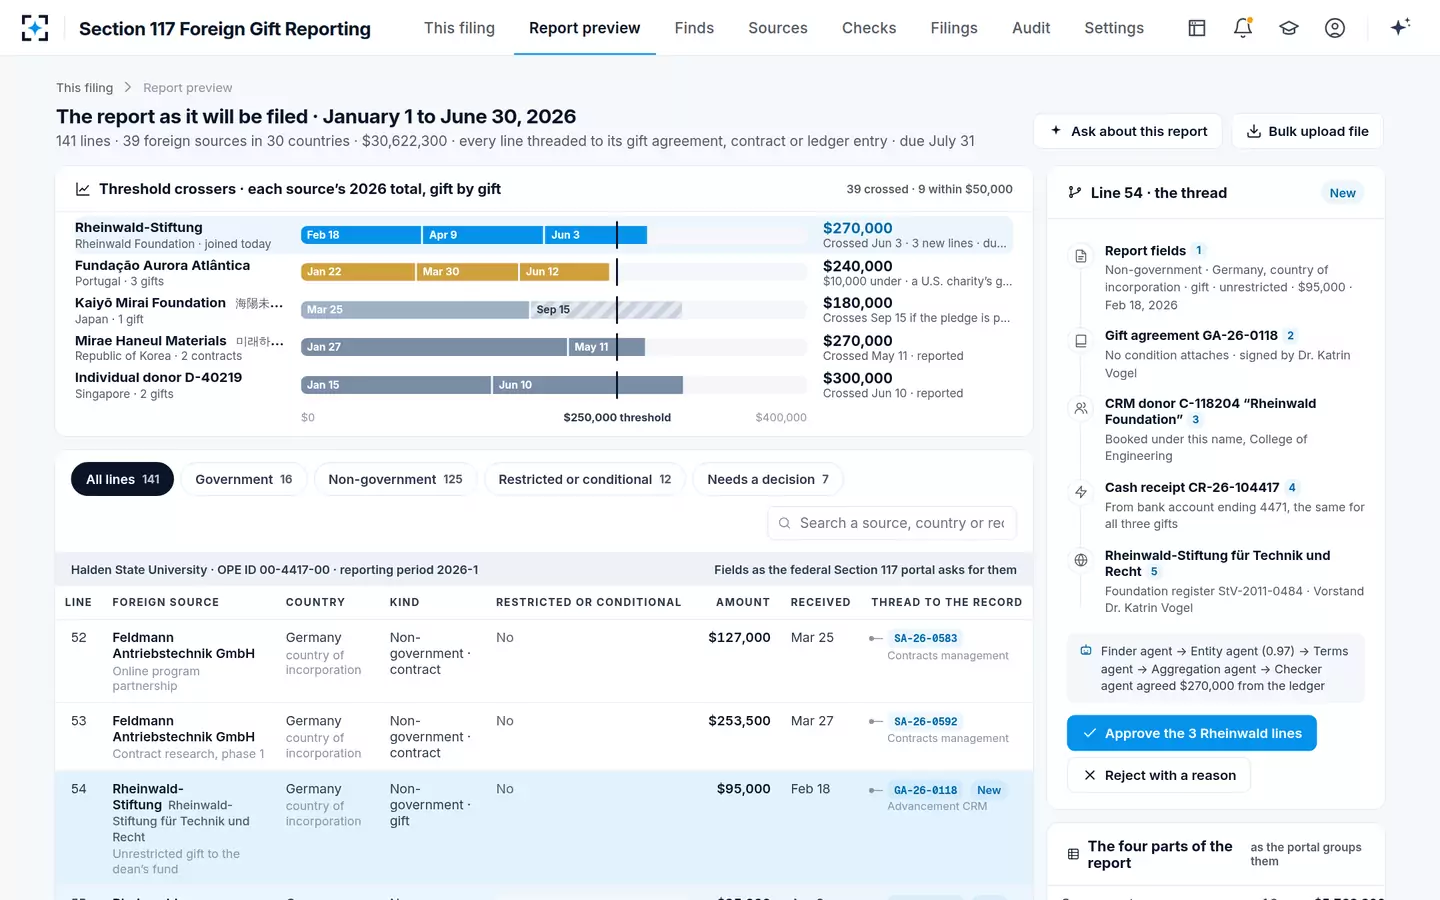Click the chart icon beside Threshold crossers
The width and height of the screenshot is (1440, 900).
[x=83, y=189]
